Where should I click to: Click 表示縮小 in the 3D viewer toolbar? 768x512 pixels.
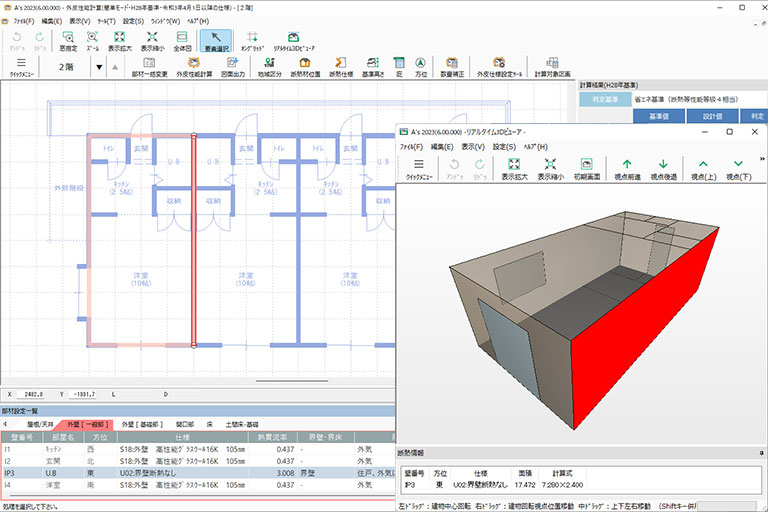click(x=551, y=169)
